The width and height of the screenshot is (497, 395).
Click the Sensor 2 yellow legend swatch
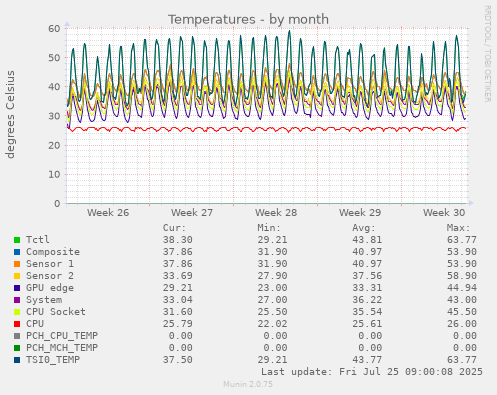pyautogui.click(x=17, y=276)
